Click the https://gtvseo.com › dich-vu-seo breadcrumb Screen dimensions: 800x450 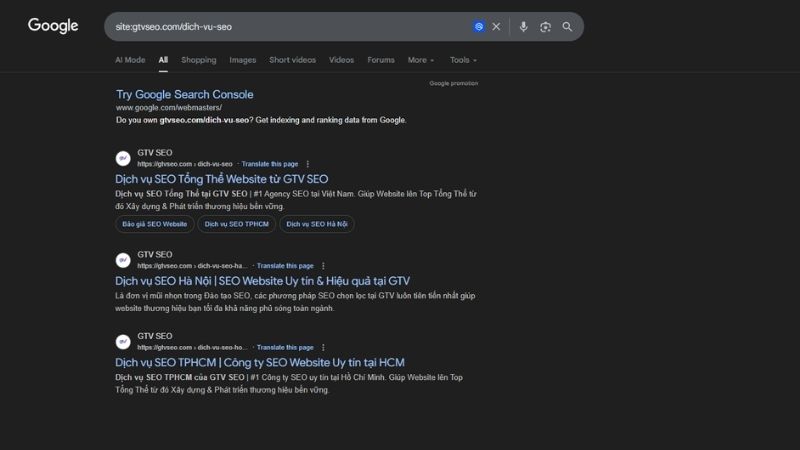coord(185,164)
